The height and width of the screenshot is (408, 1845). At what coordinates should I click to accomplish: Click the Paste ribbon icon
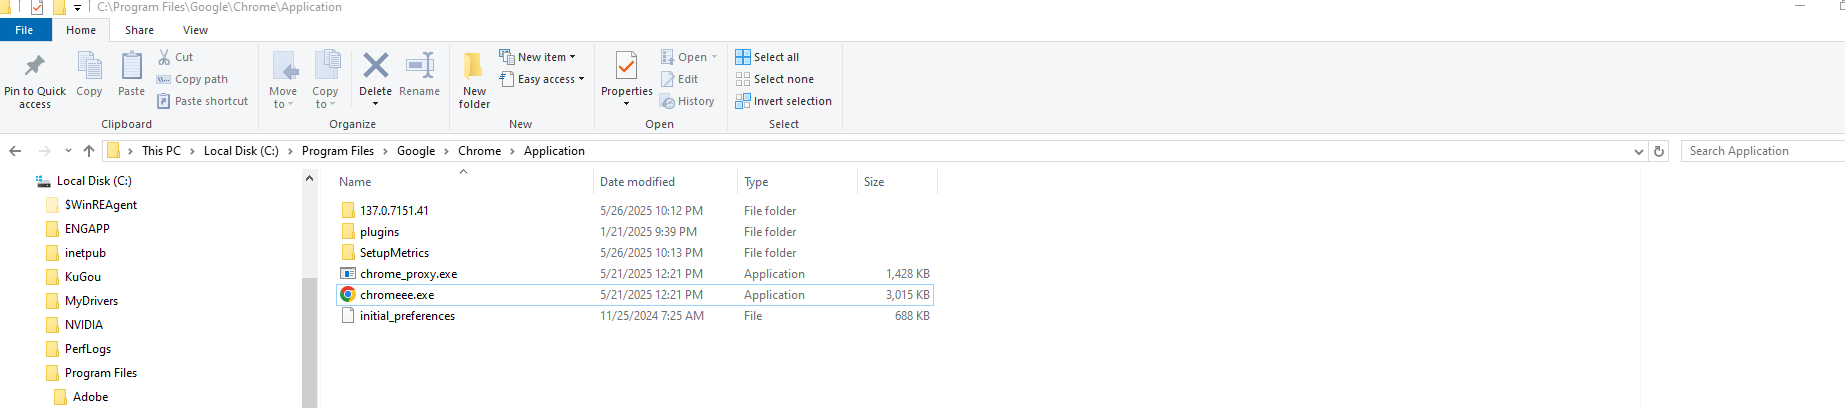pyautogui.click(x=131, y=75)
